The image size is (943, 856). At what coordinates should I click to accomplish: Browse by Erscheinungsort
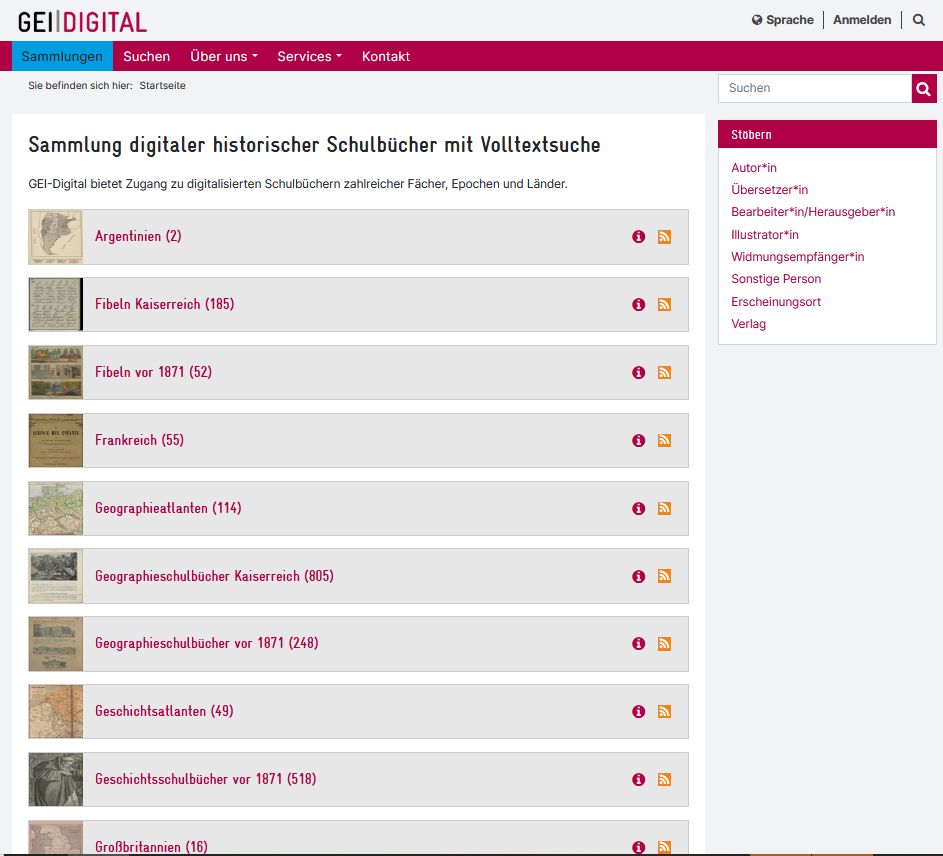click(x=776, y=302)
